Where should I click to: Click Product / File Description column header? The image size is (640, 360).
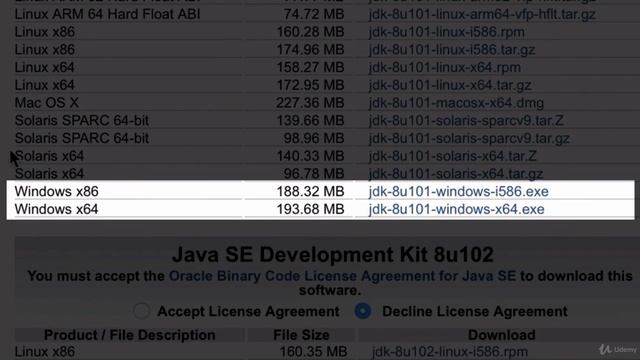[x=129, y=335]
